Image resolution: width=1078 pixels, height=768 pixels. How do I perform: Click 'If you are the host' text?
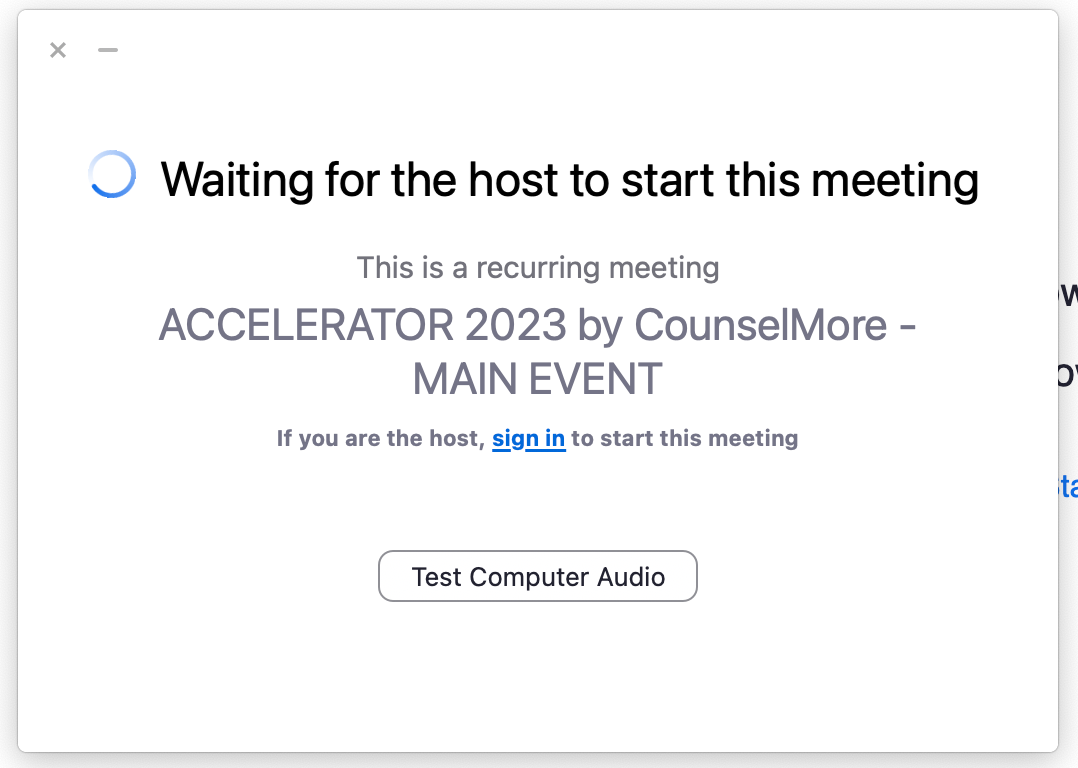(381, 439)
